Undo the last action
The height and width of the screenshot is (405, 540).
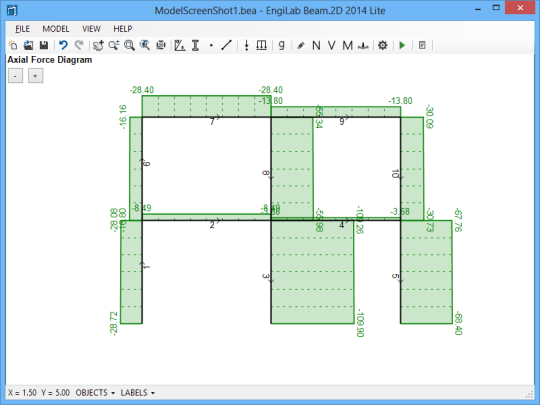63,45
